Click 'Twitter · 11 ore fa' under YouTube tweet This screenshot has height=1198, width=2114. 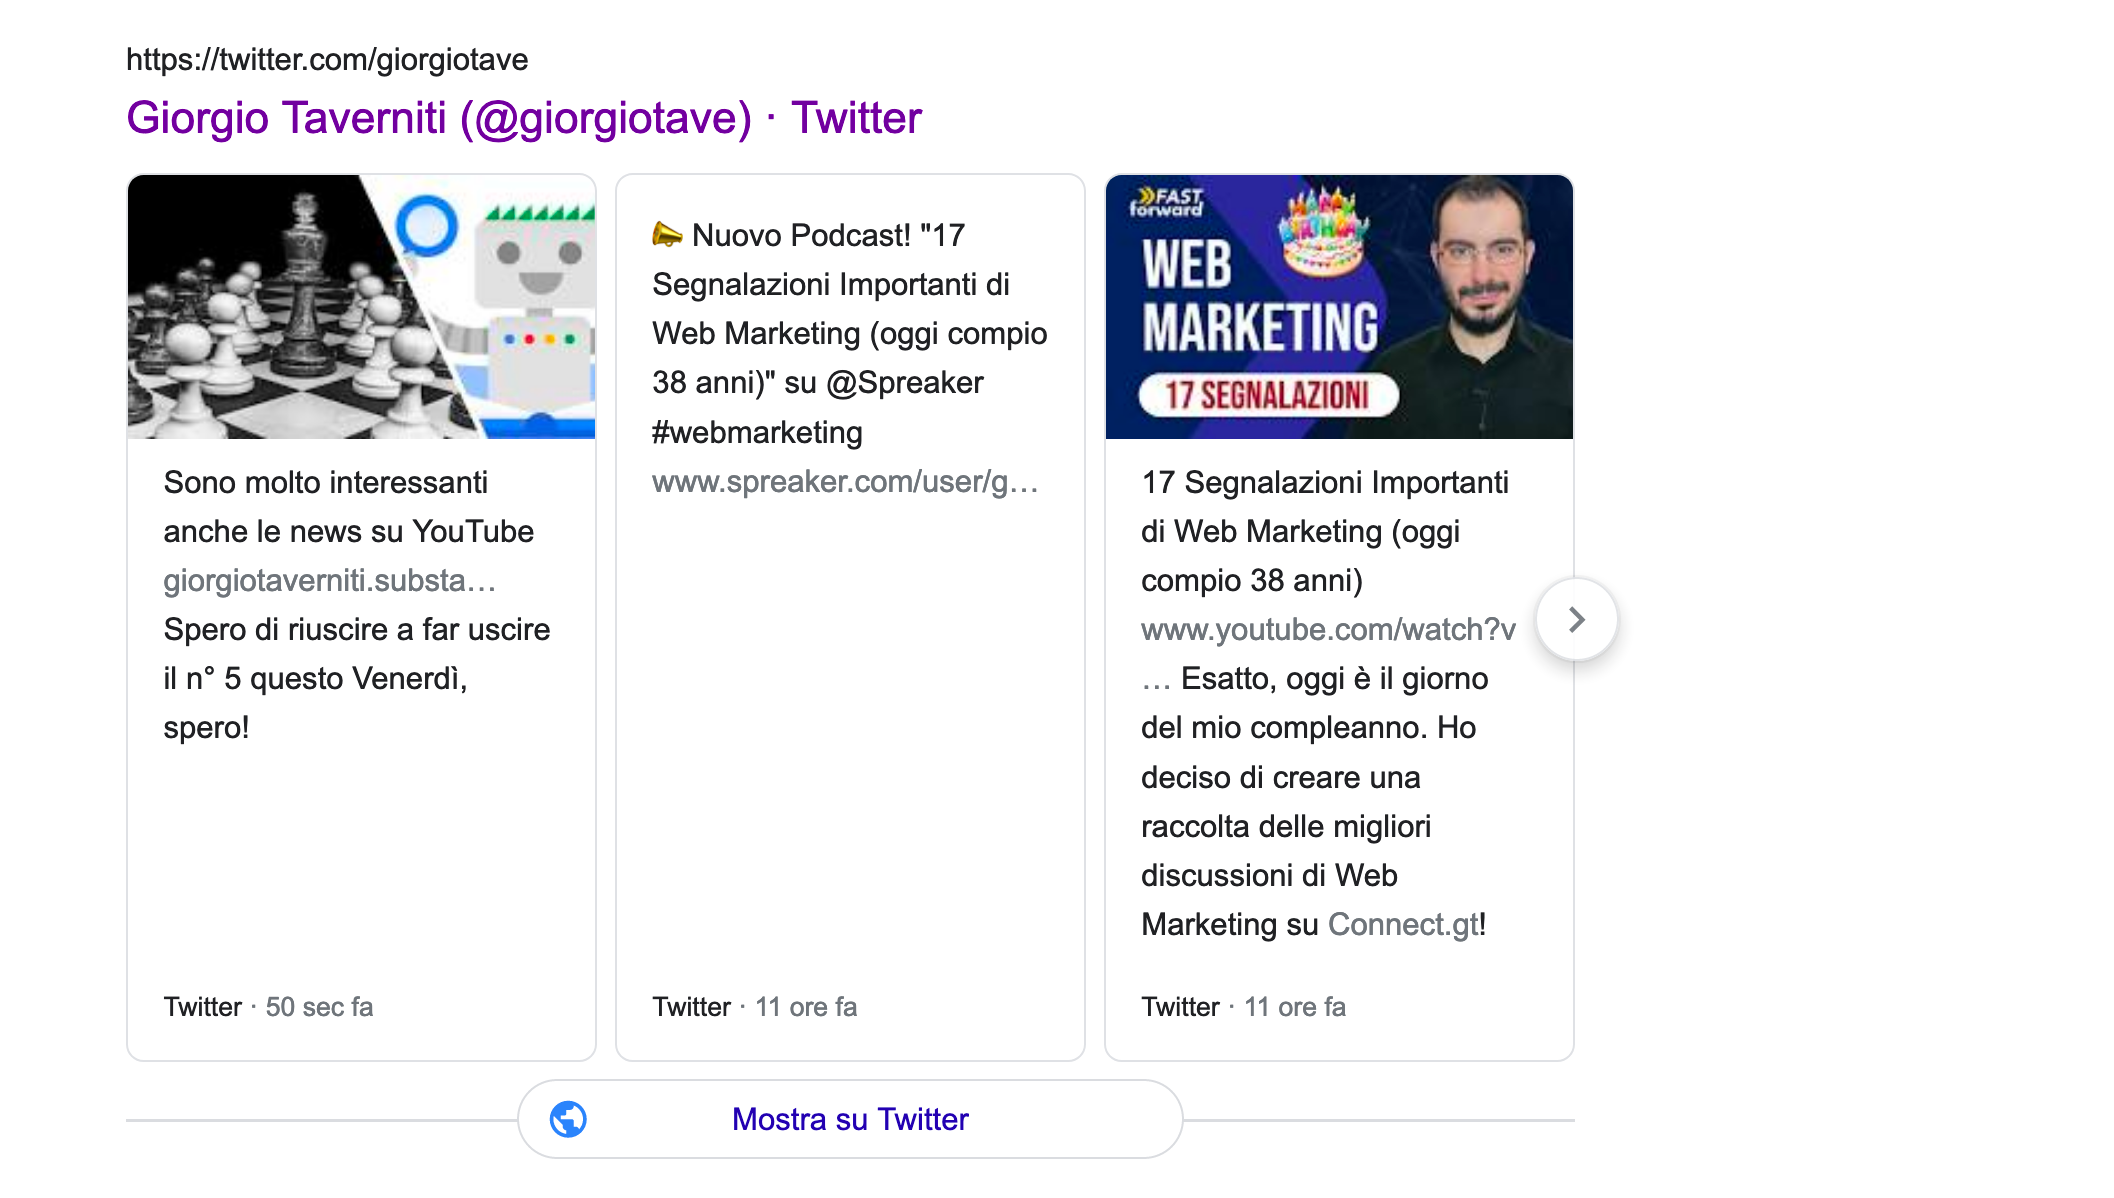(1243, 1007)
